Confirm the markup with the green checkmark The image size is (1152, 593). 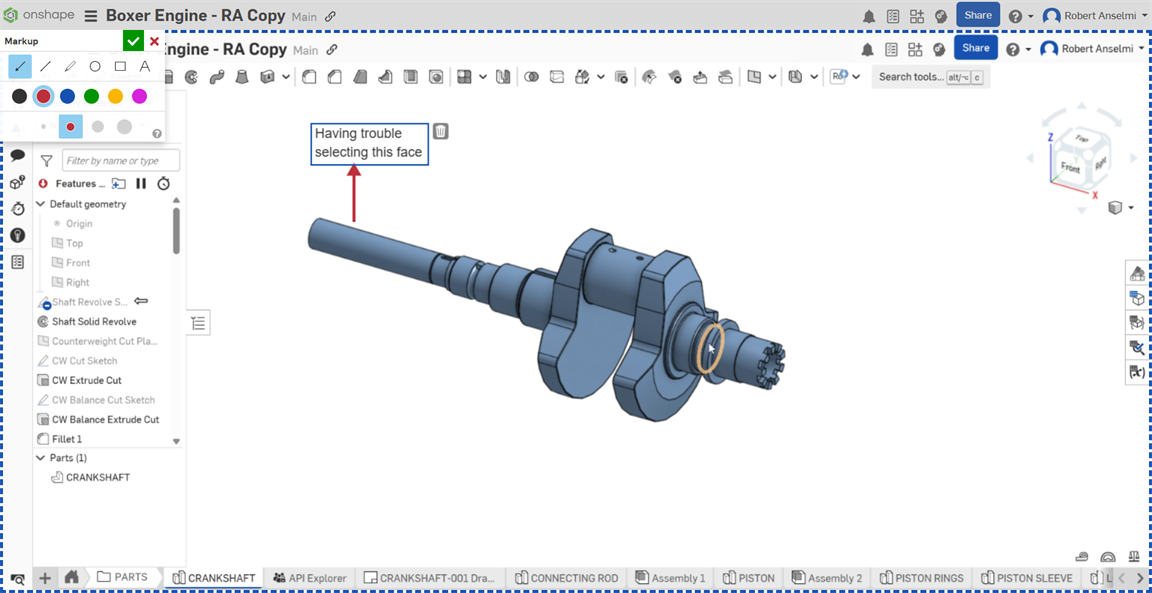click(133, 41)
